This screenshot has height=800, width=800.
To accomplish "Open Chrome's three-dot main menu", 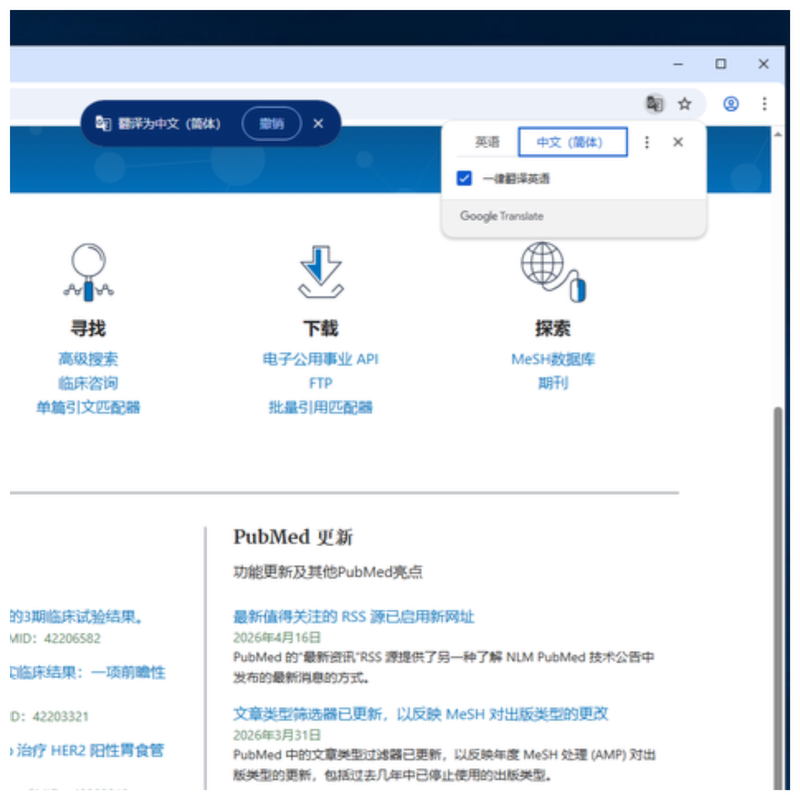I will (x=764, y=104).
